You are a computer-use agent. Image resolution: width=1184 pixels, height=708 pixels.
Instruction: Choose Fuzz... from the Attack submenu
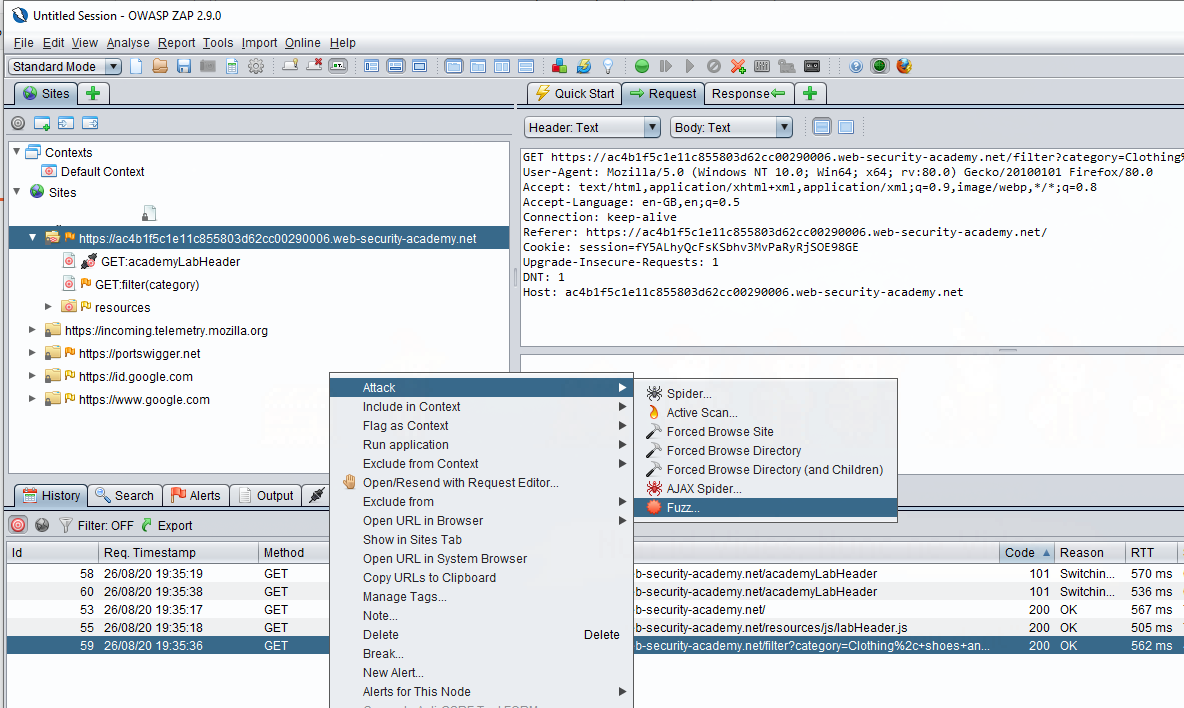[x=766, y=508]
